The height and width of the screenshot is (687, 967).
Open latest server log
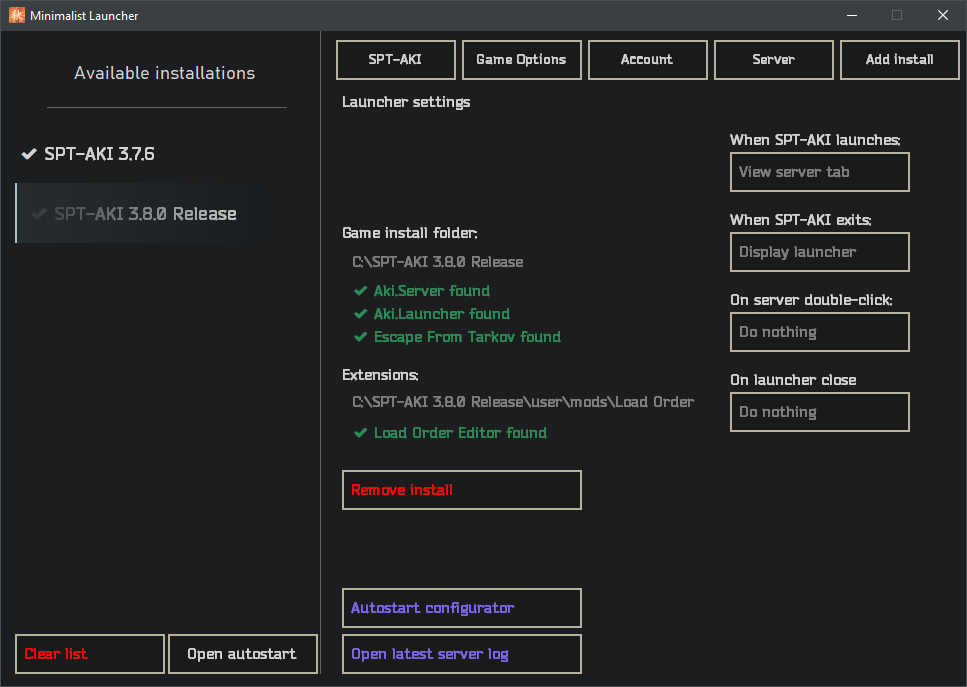(462, 654)
